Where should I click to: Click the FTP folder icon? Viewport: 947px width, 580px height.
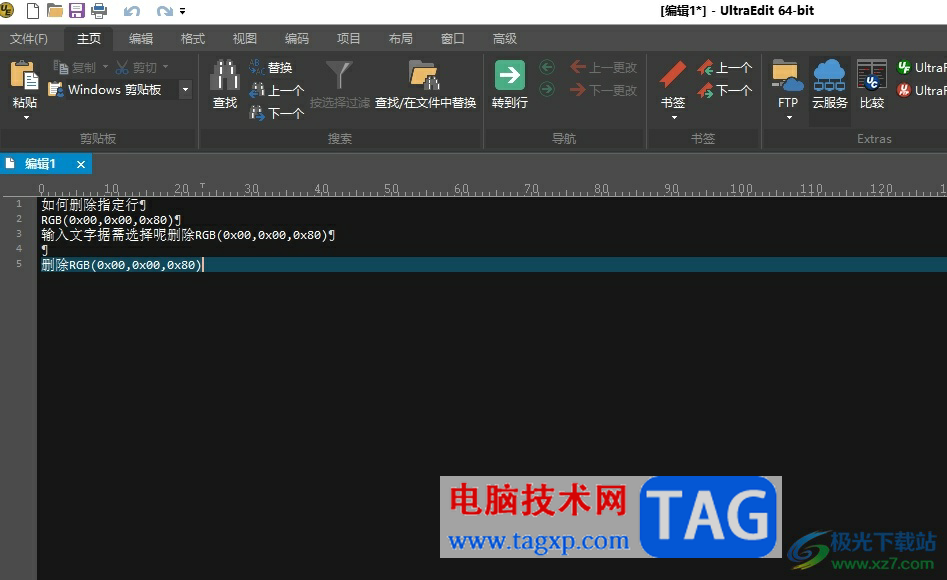(788, 76)
